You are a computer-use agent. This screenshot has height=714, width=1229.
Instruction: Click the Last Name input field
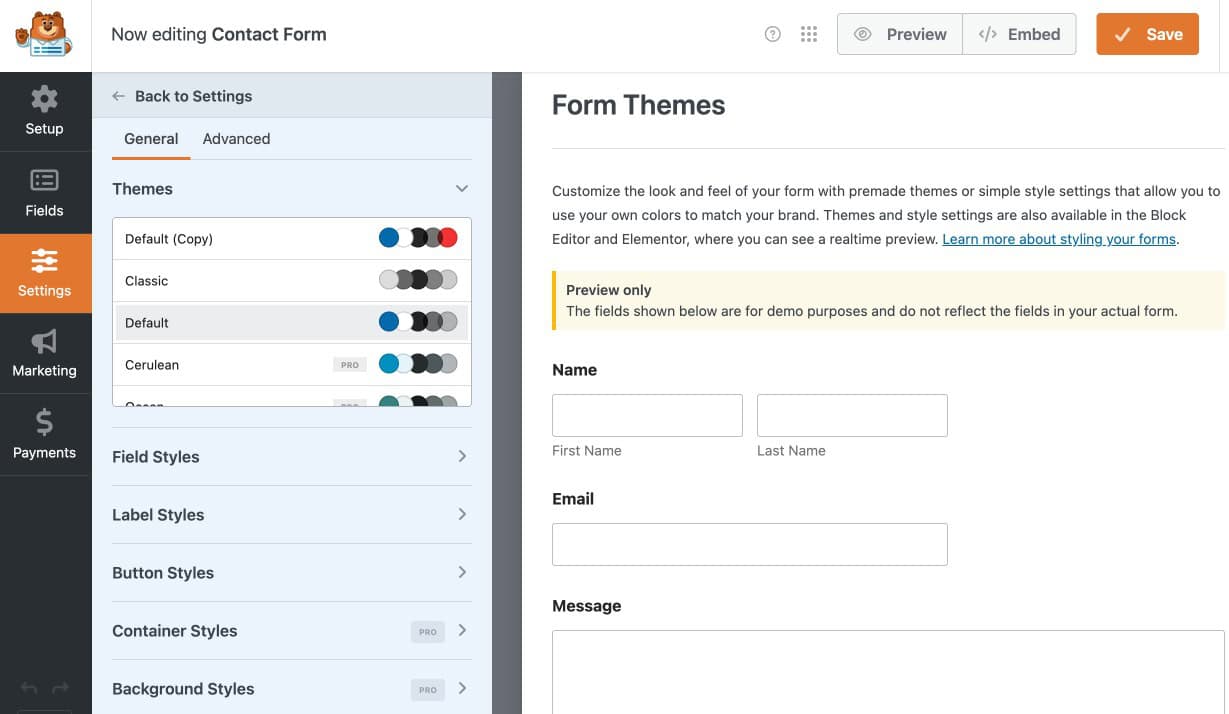(852, 415)
